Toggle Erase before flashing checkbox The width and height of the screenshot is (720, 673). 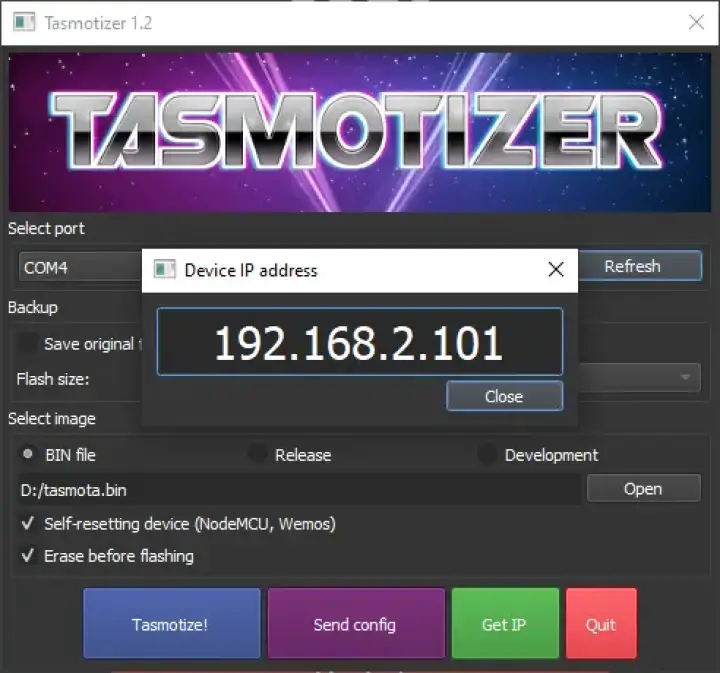28,555
